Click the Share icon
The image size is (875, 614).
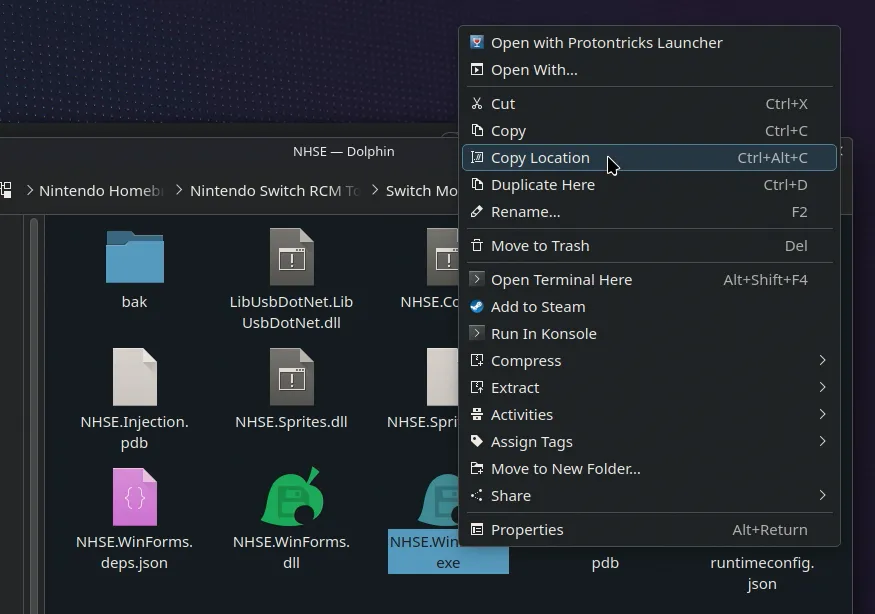click(477, 496)
